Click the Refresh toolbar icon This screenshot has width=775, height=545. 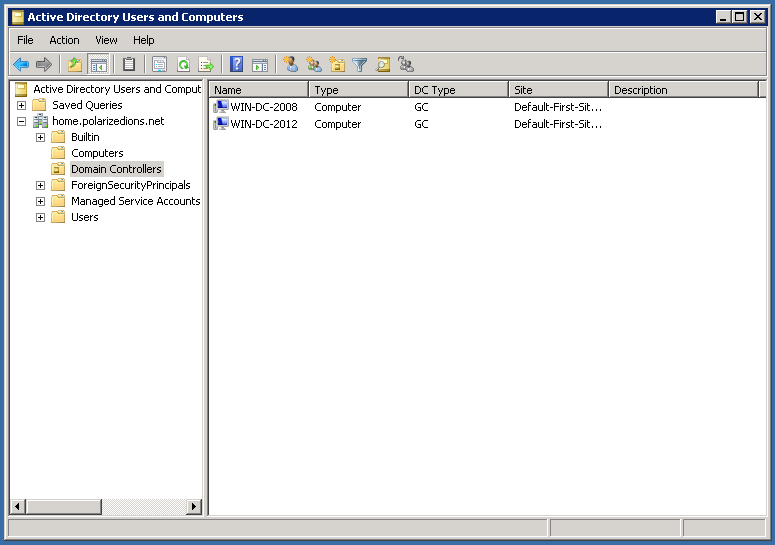(x=183, y=65)
